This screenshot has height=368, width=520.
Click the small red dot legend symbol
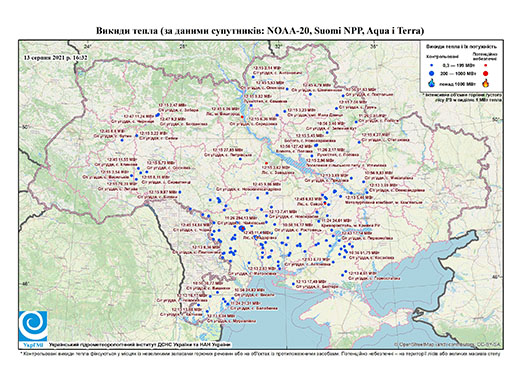pos(486,66)
